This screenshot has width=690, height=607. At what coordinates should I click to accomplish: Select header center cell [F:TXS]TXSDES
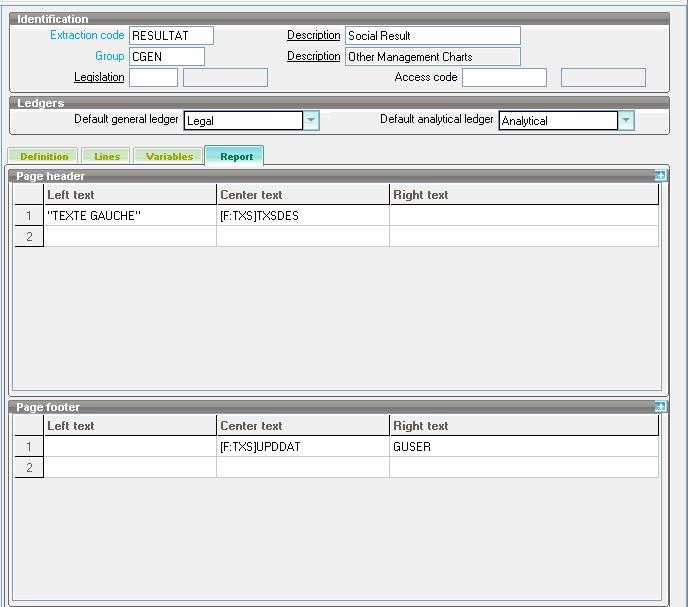(302, 216)
